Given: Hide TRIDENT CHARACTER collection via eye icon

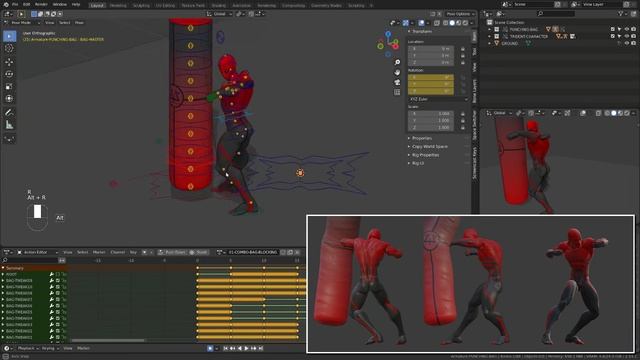Looking at the screenshot, I should 627,36.
